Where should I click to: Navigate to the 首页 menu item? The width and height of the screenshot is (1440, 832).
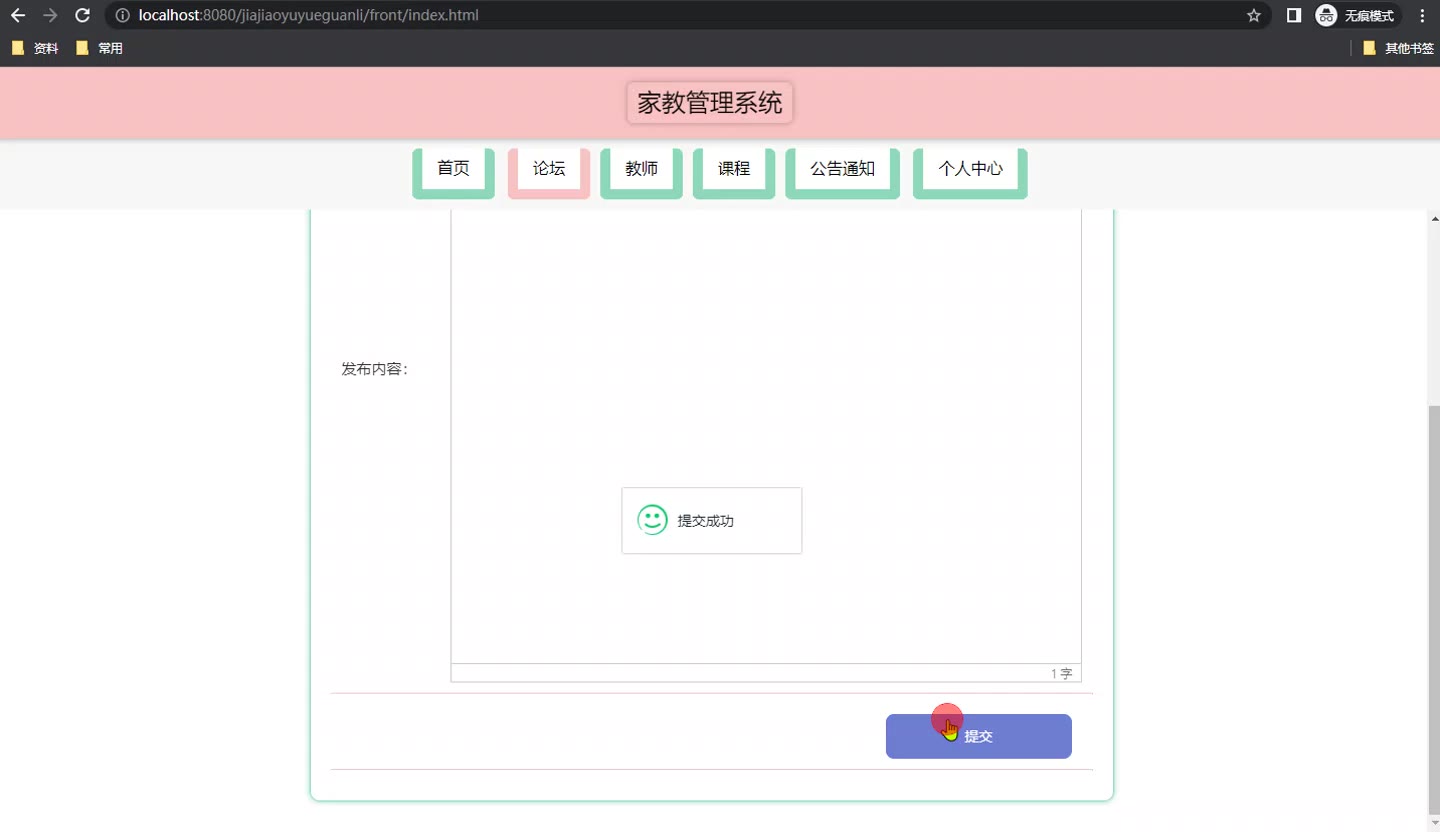pyautogui.click(x=453, y=169)
